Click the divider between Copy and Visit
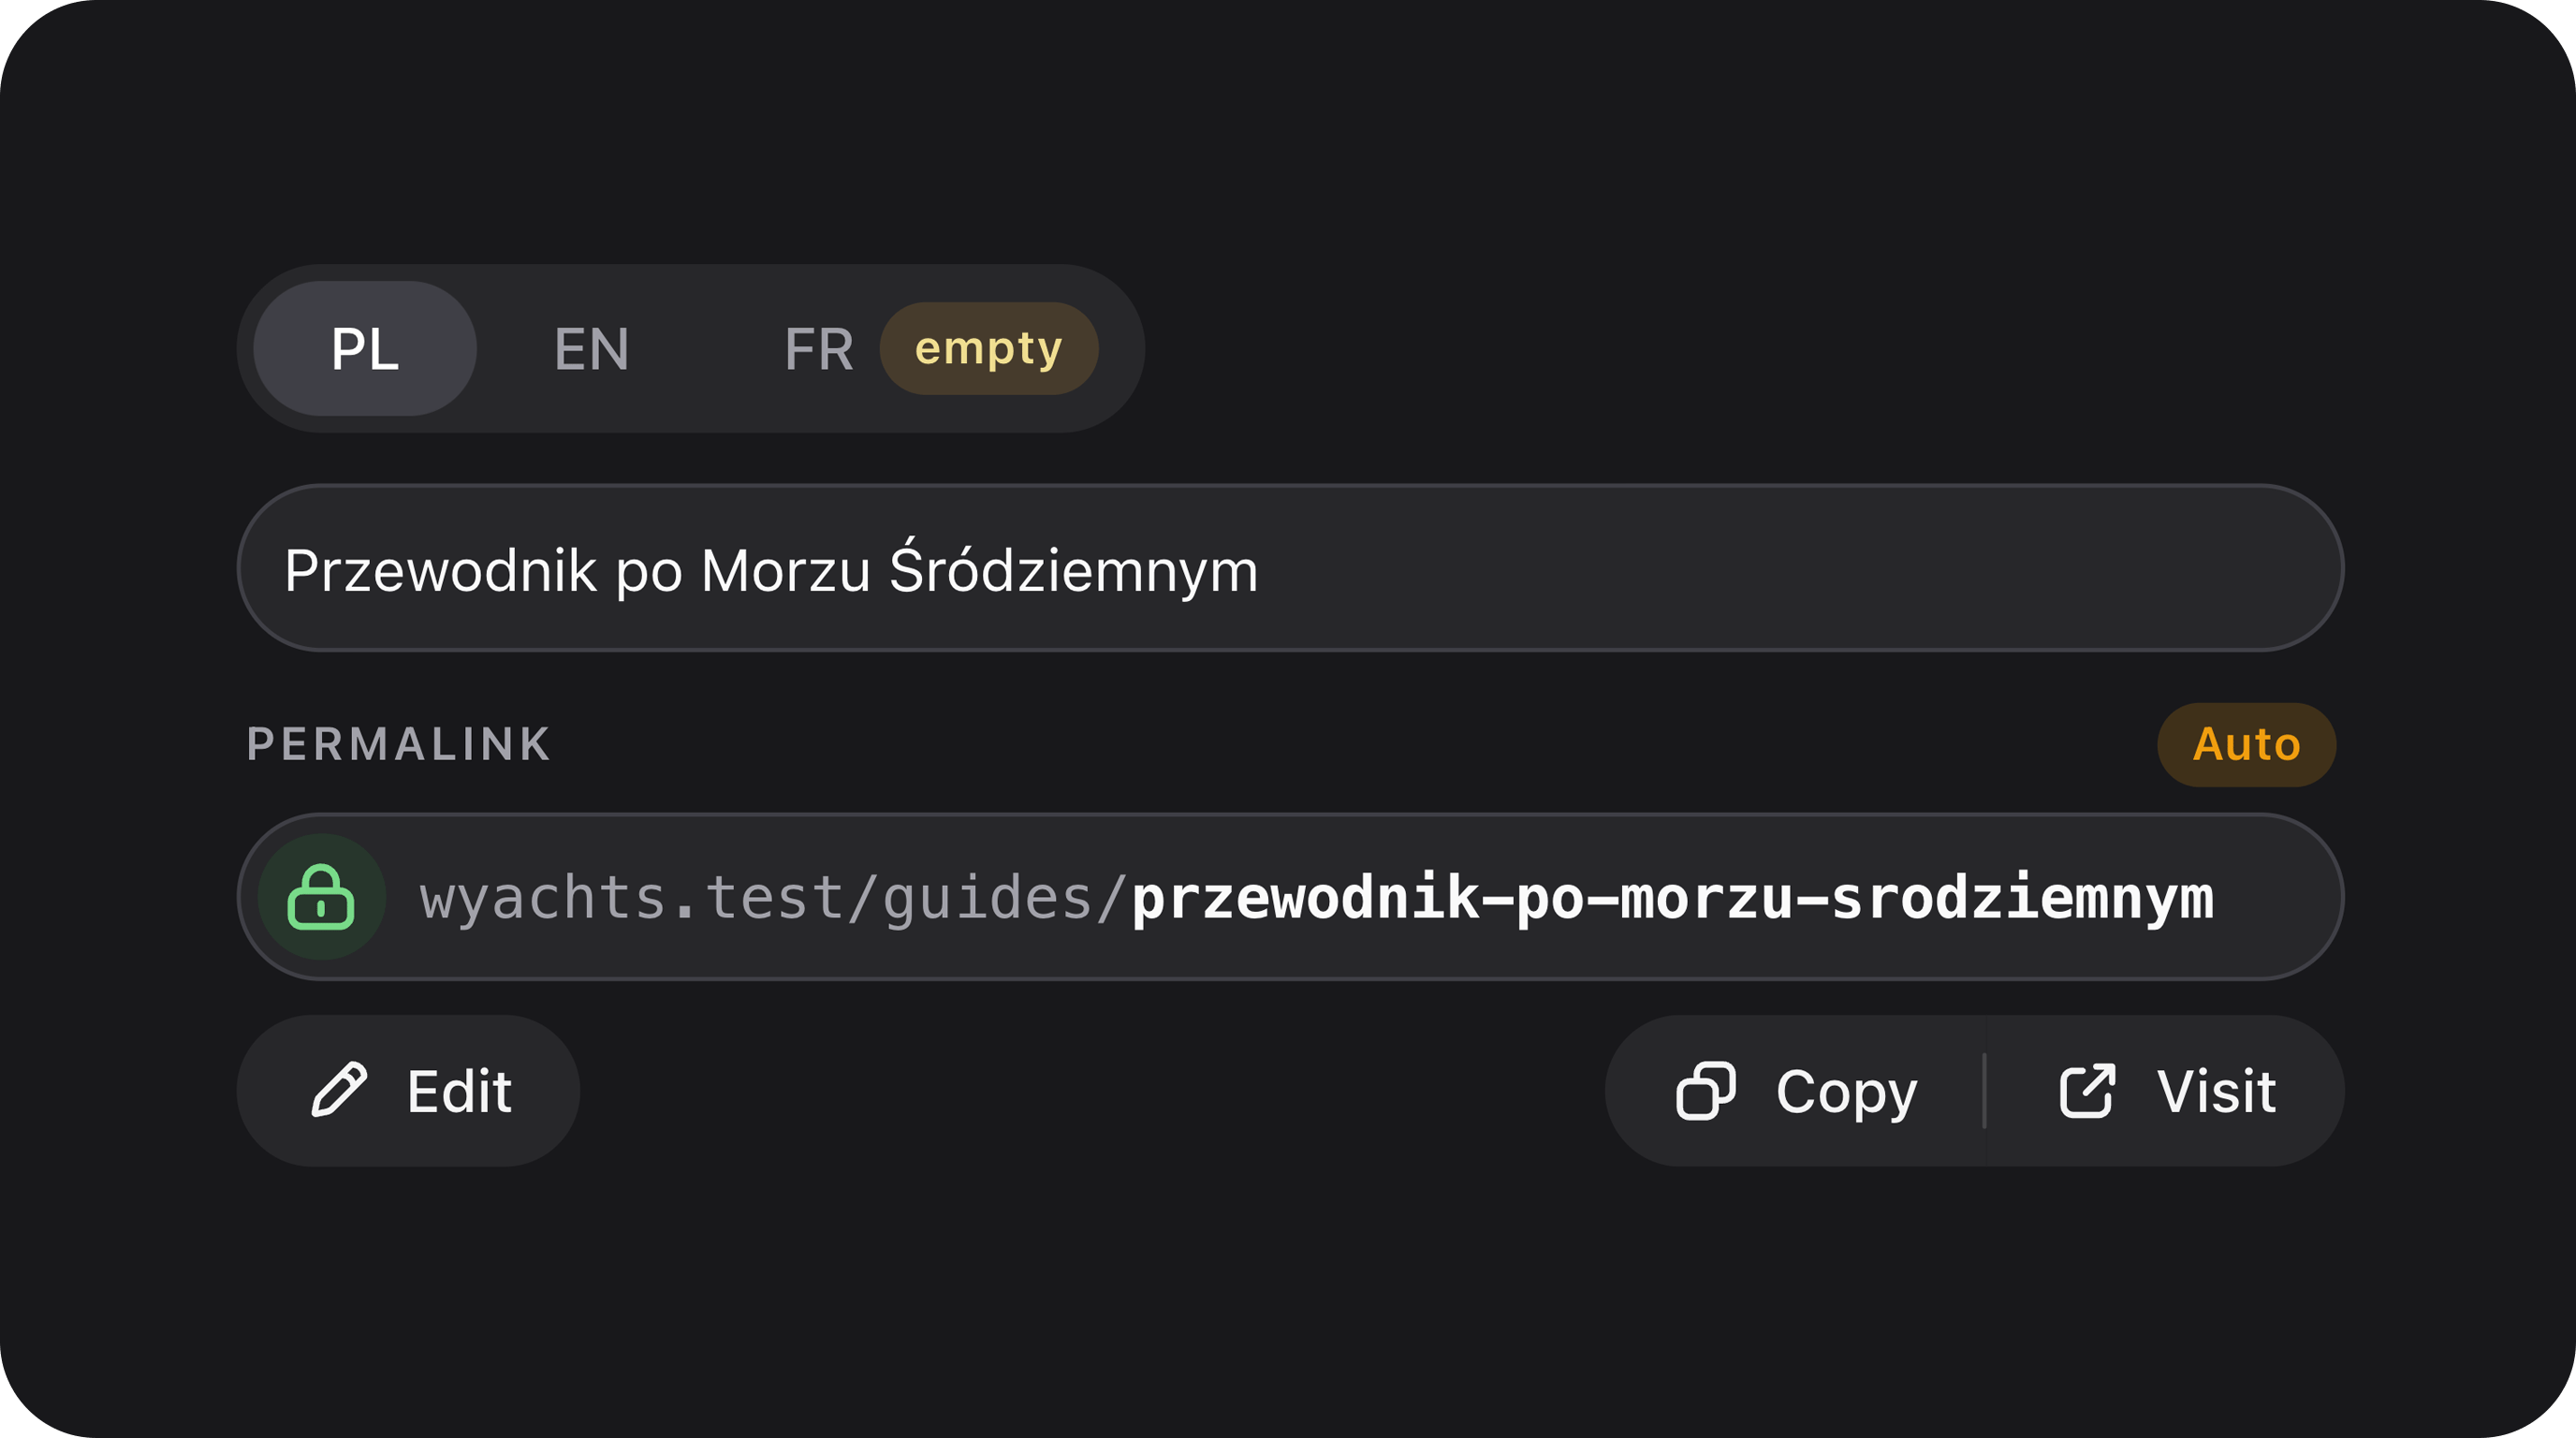This screenshot has width=2576, height=1438. tap(1984, 1091)
